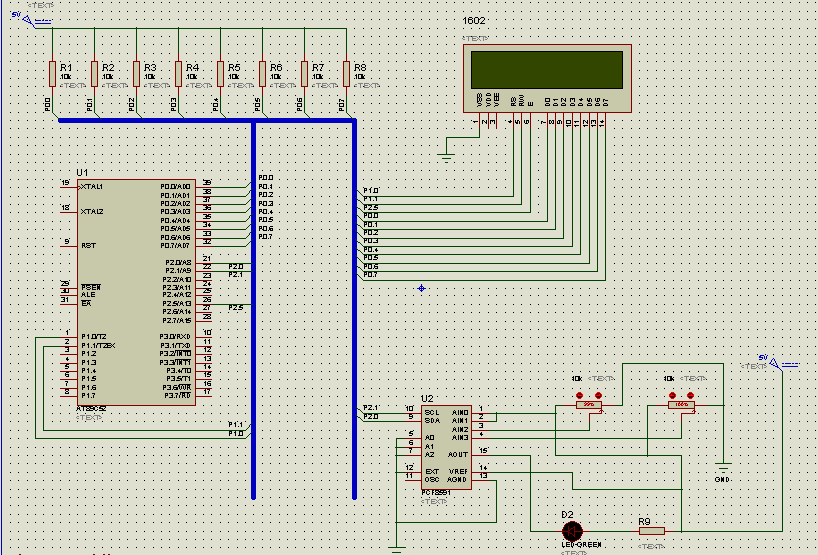
Task: Click the 5V power terminal near the potentiometers
Action: point(780,363)
